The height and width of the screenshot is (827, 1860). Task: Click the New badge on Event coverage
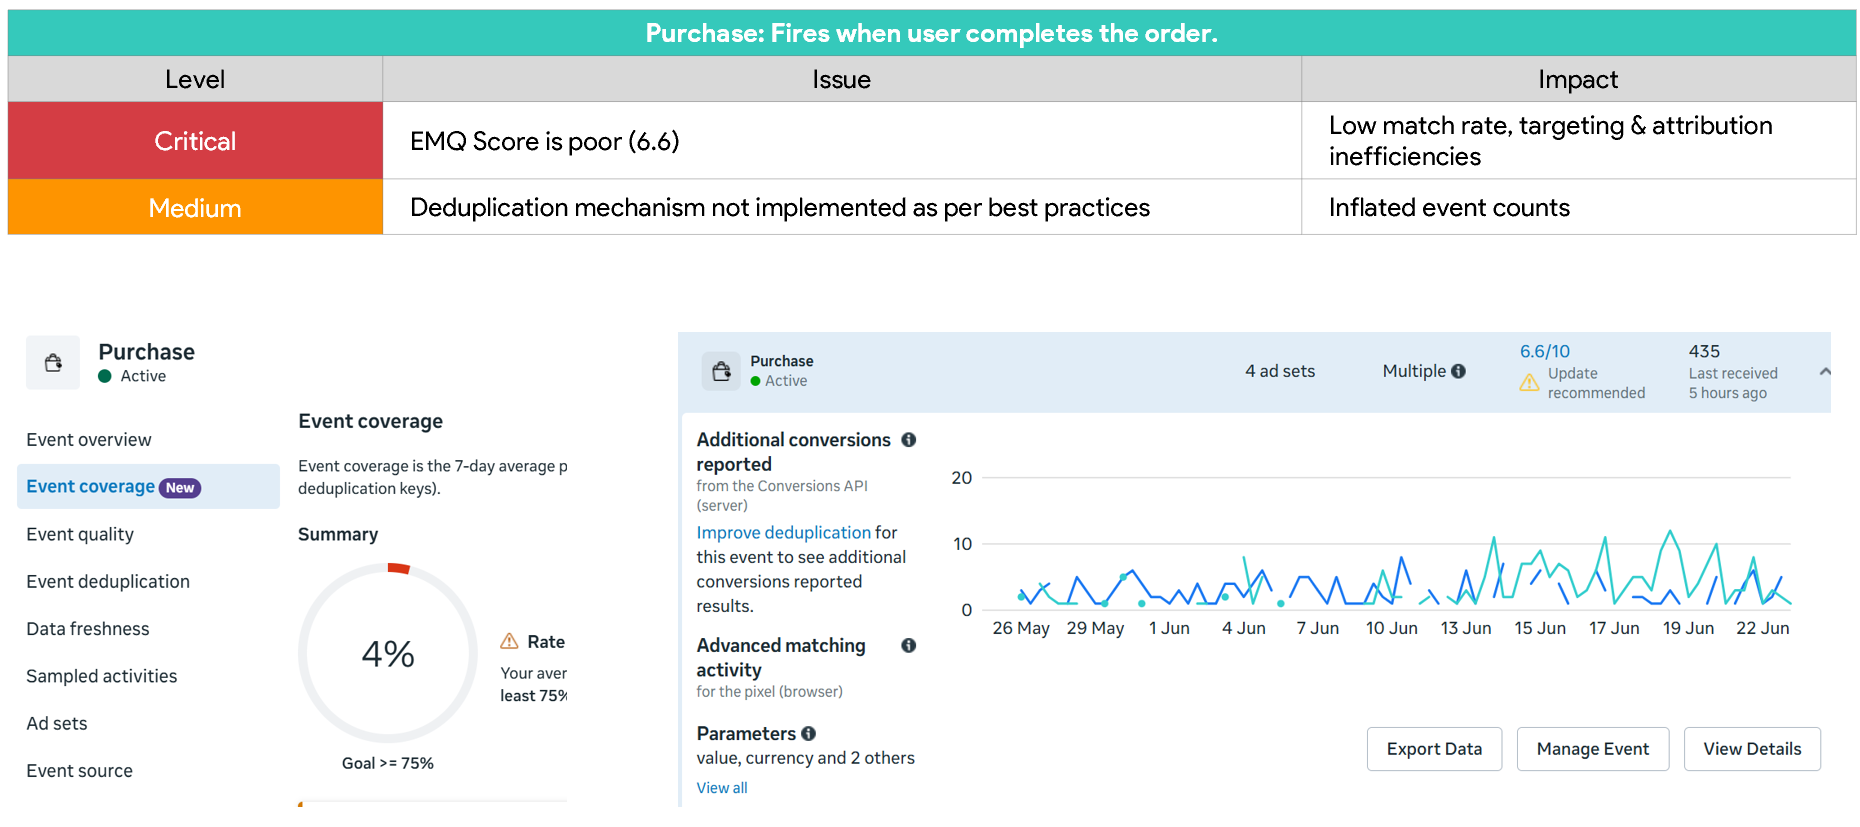point(181,488)
